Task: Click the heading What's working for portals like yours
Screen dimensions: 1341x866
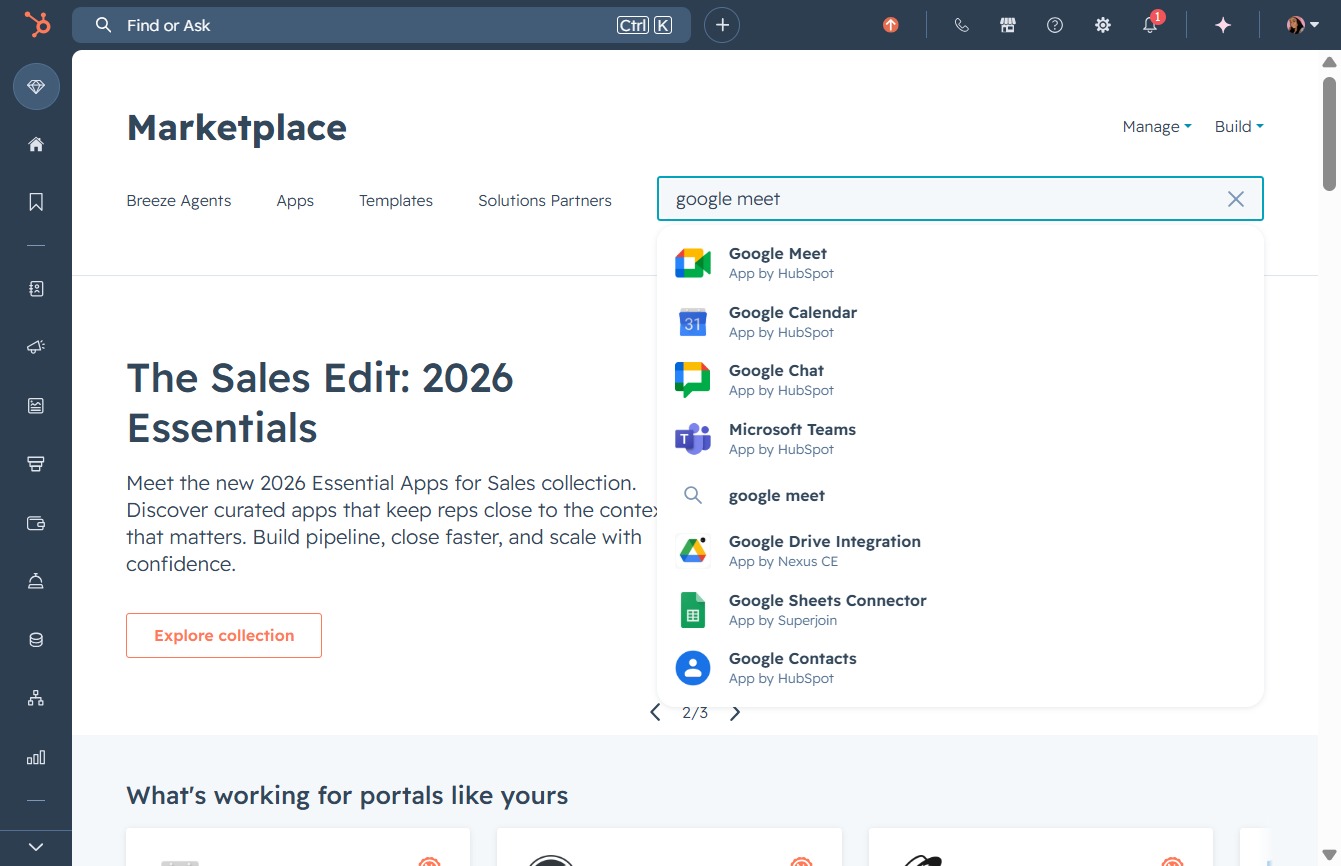Action: [x=347, y=796]
